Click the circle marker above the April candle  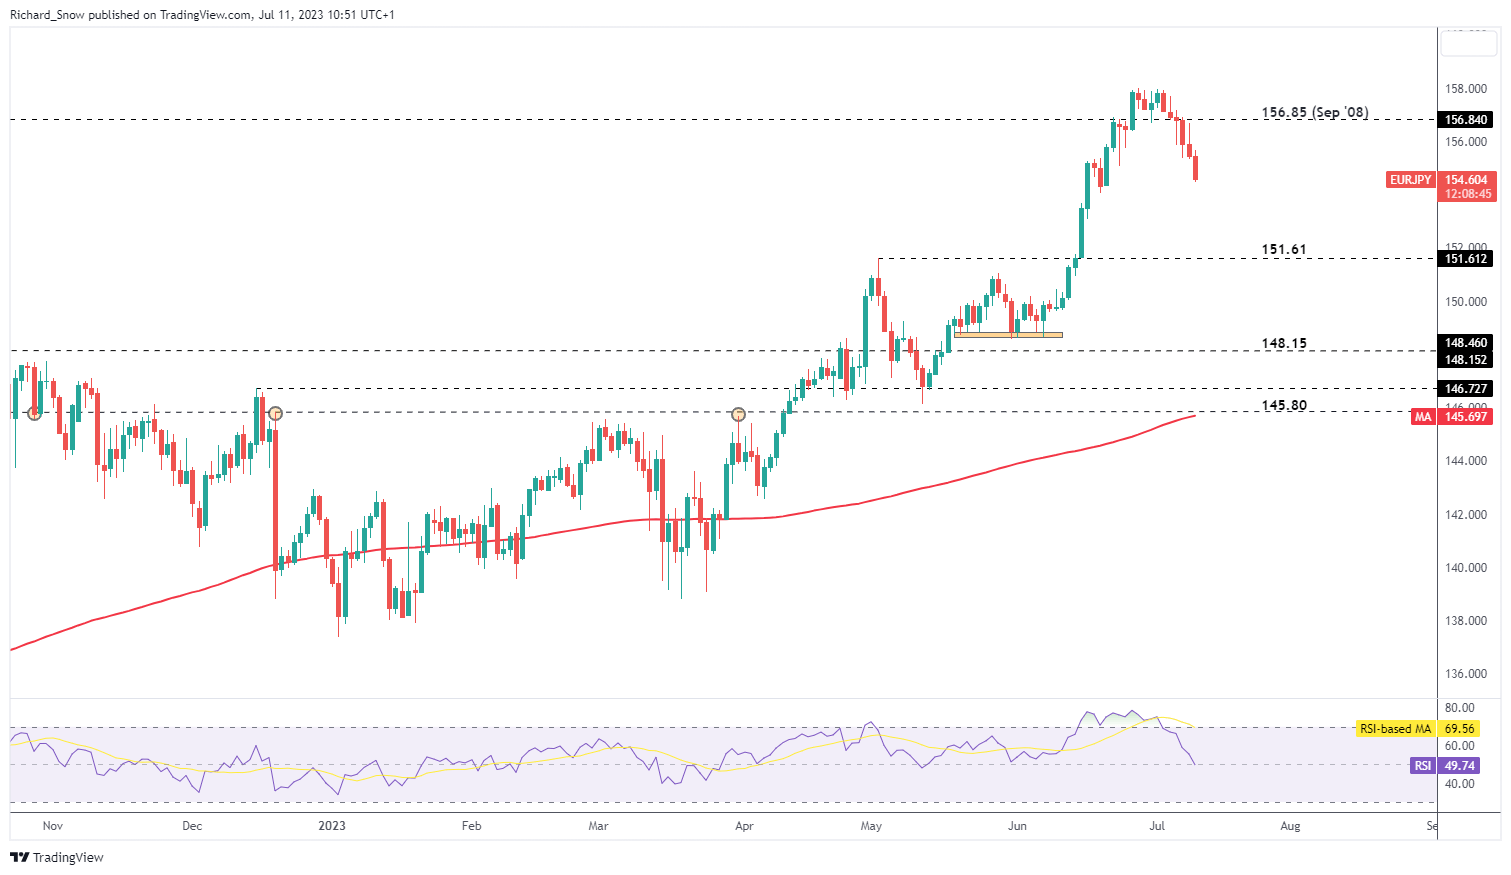(739, 414)
